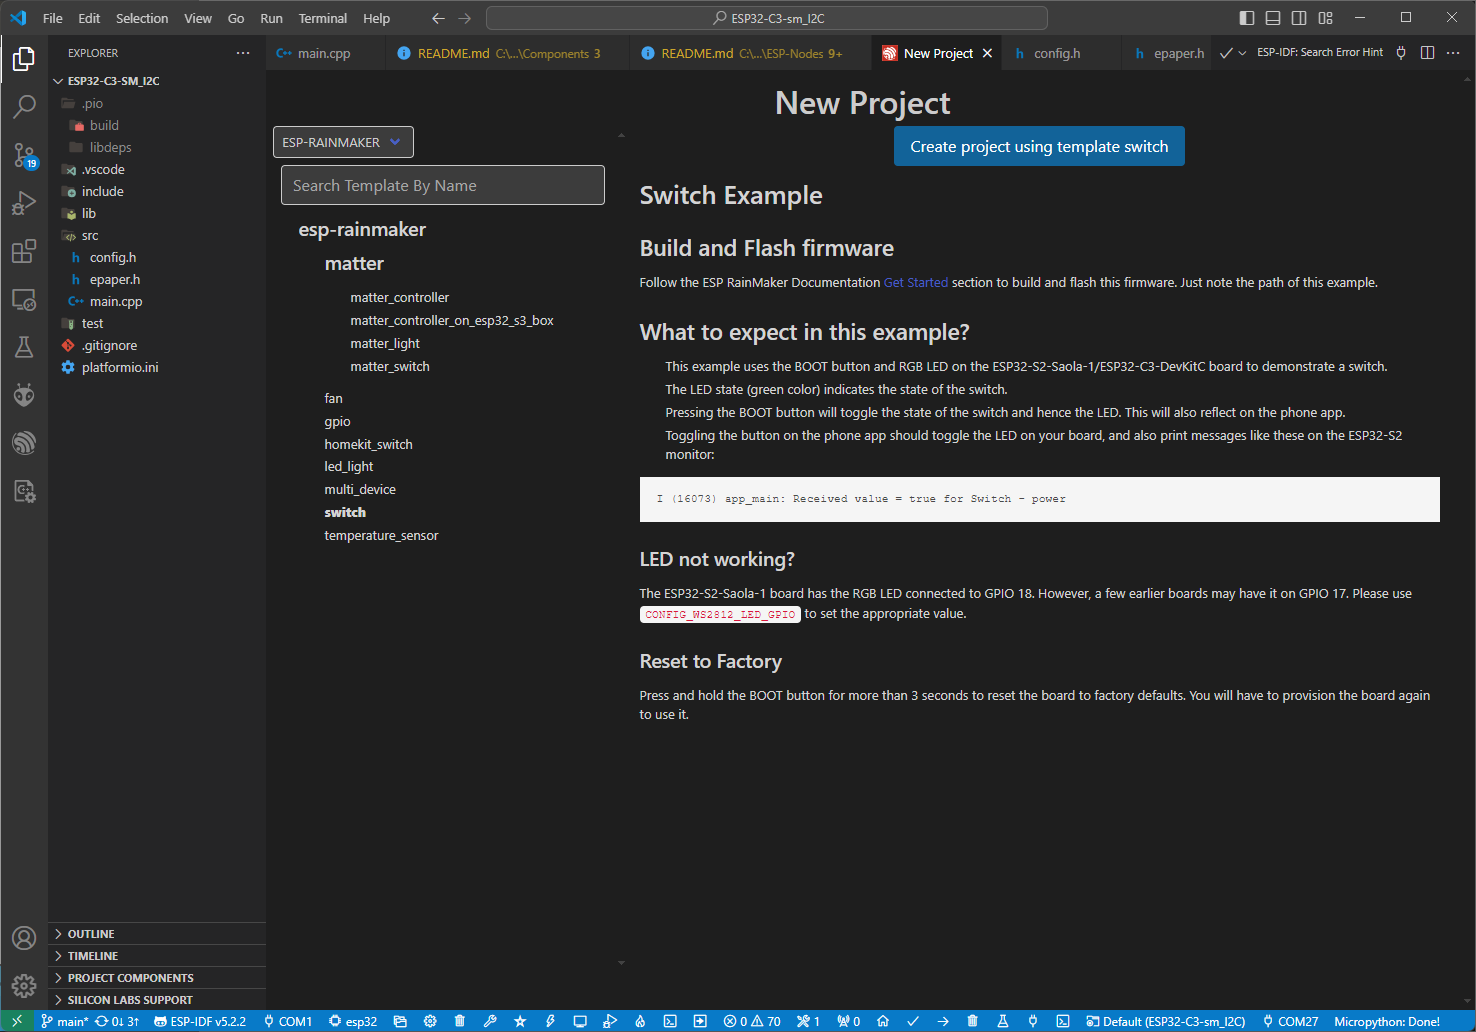Open the Testing flask view
The image size is (1476, 1032).
tap(24, 347)
